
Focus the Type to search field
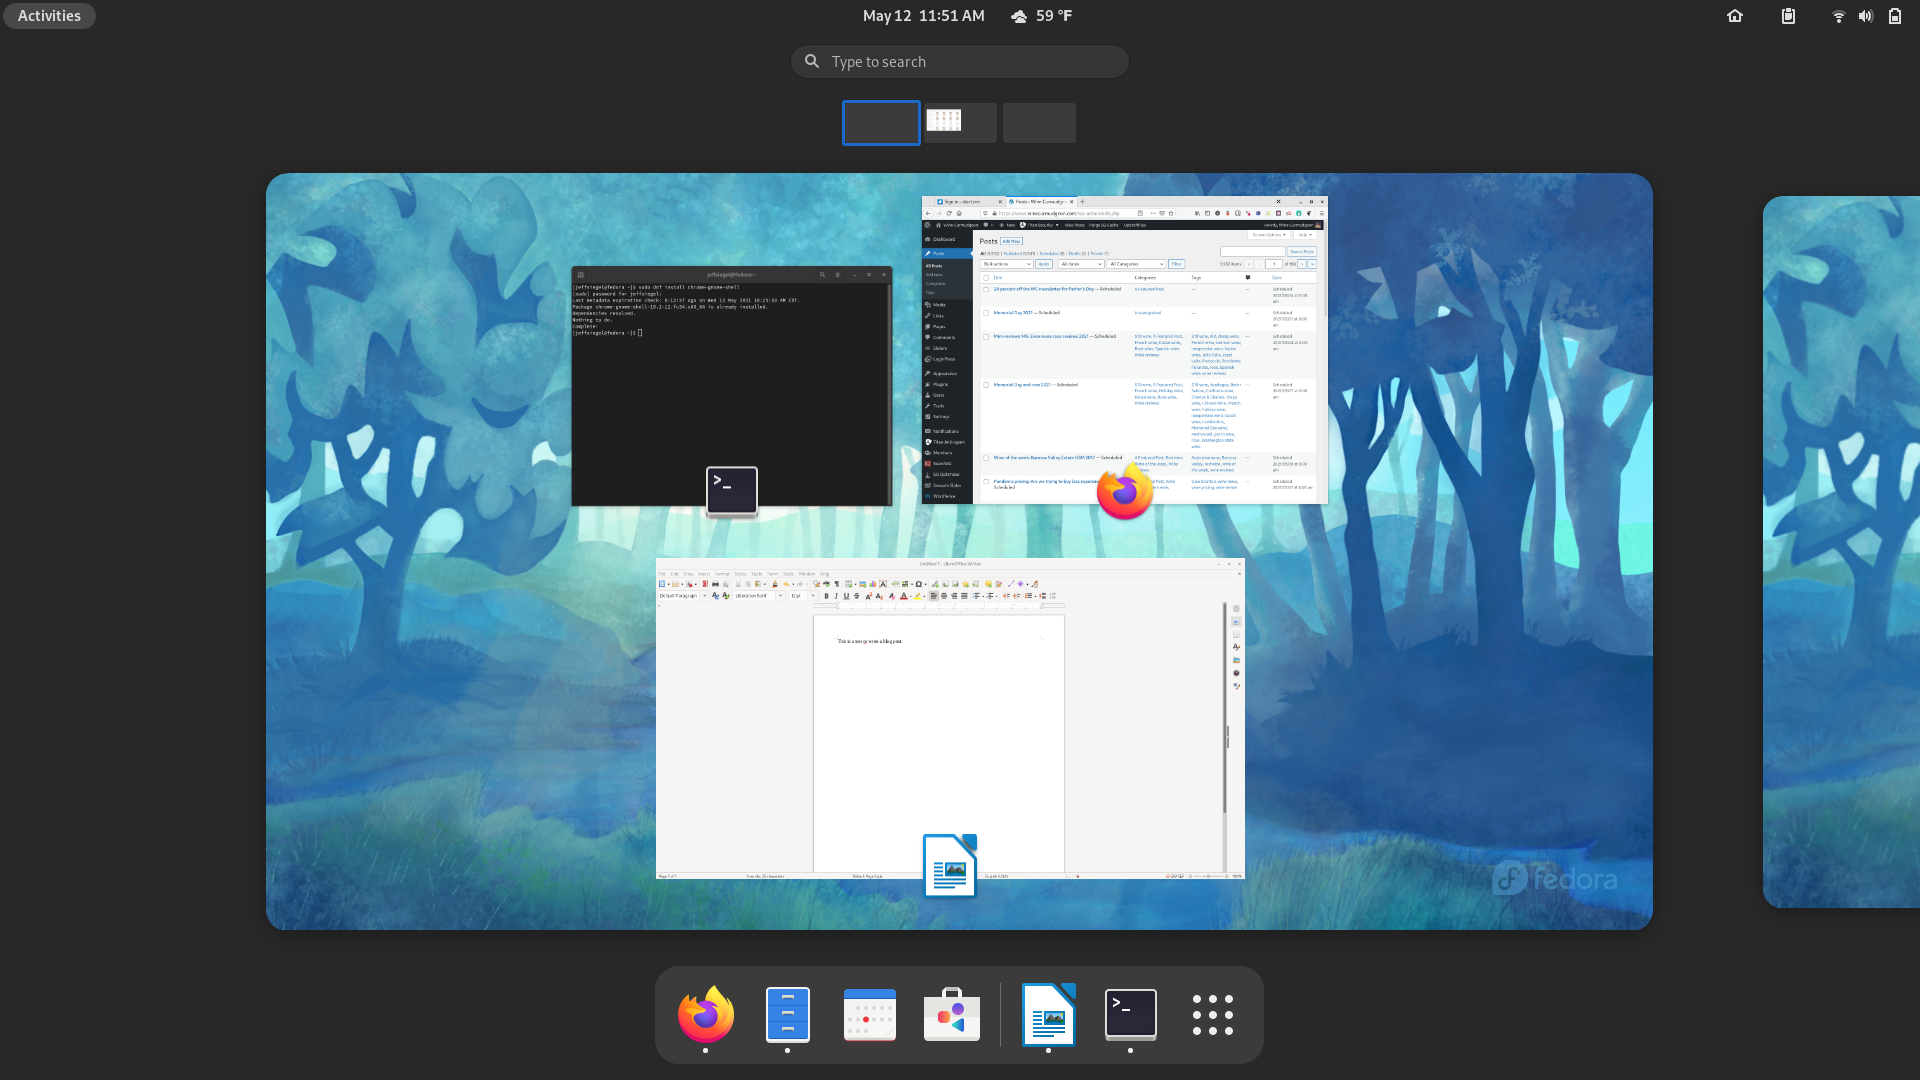960,62
